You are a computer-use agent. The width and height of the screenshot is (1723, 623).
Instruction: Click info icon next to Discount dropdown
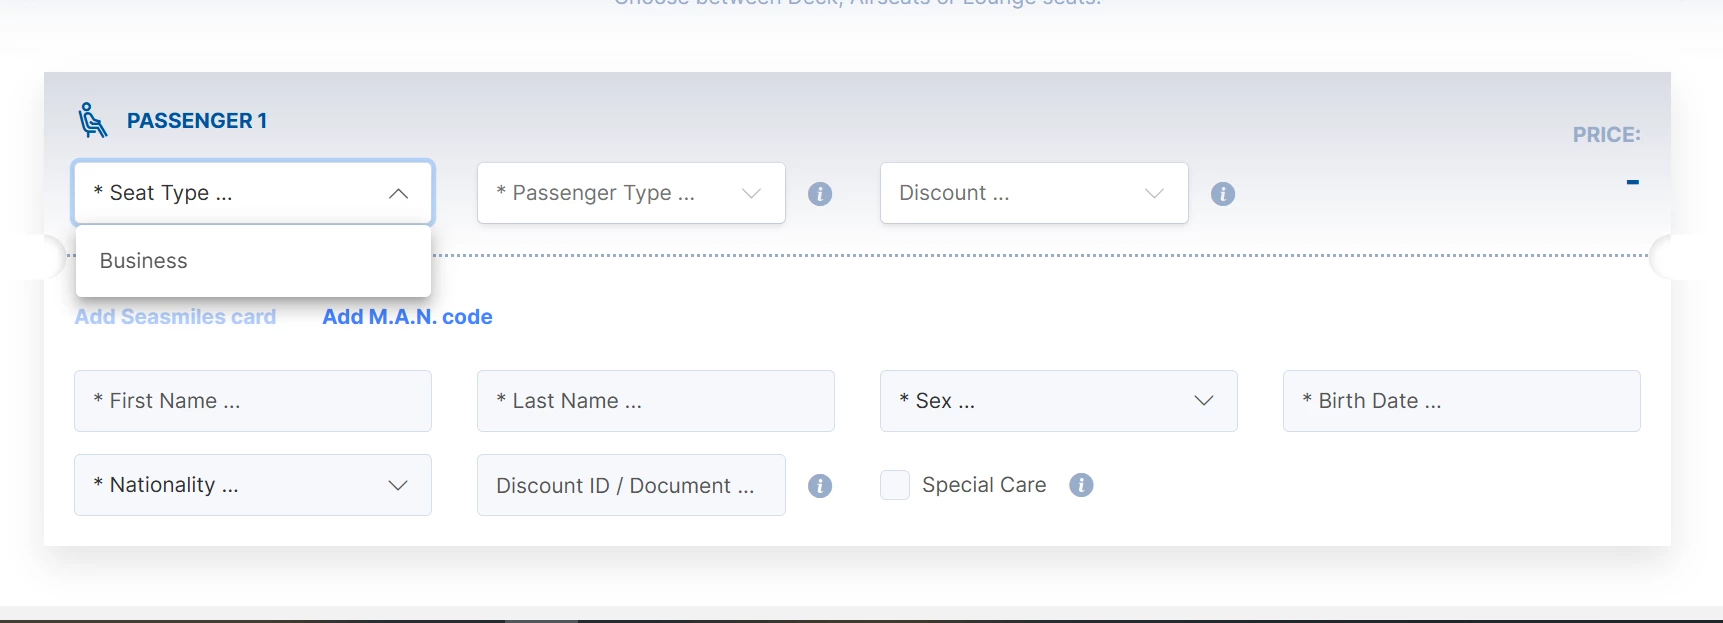[x=1223, y=194]
